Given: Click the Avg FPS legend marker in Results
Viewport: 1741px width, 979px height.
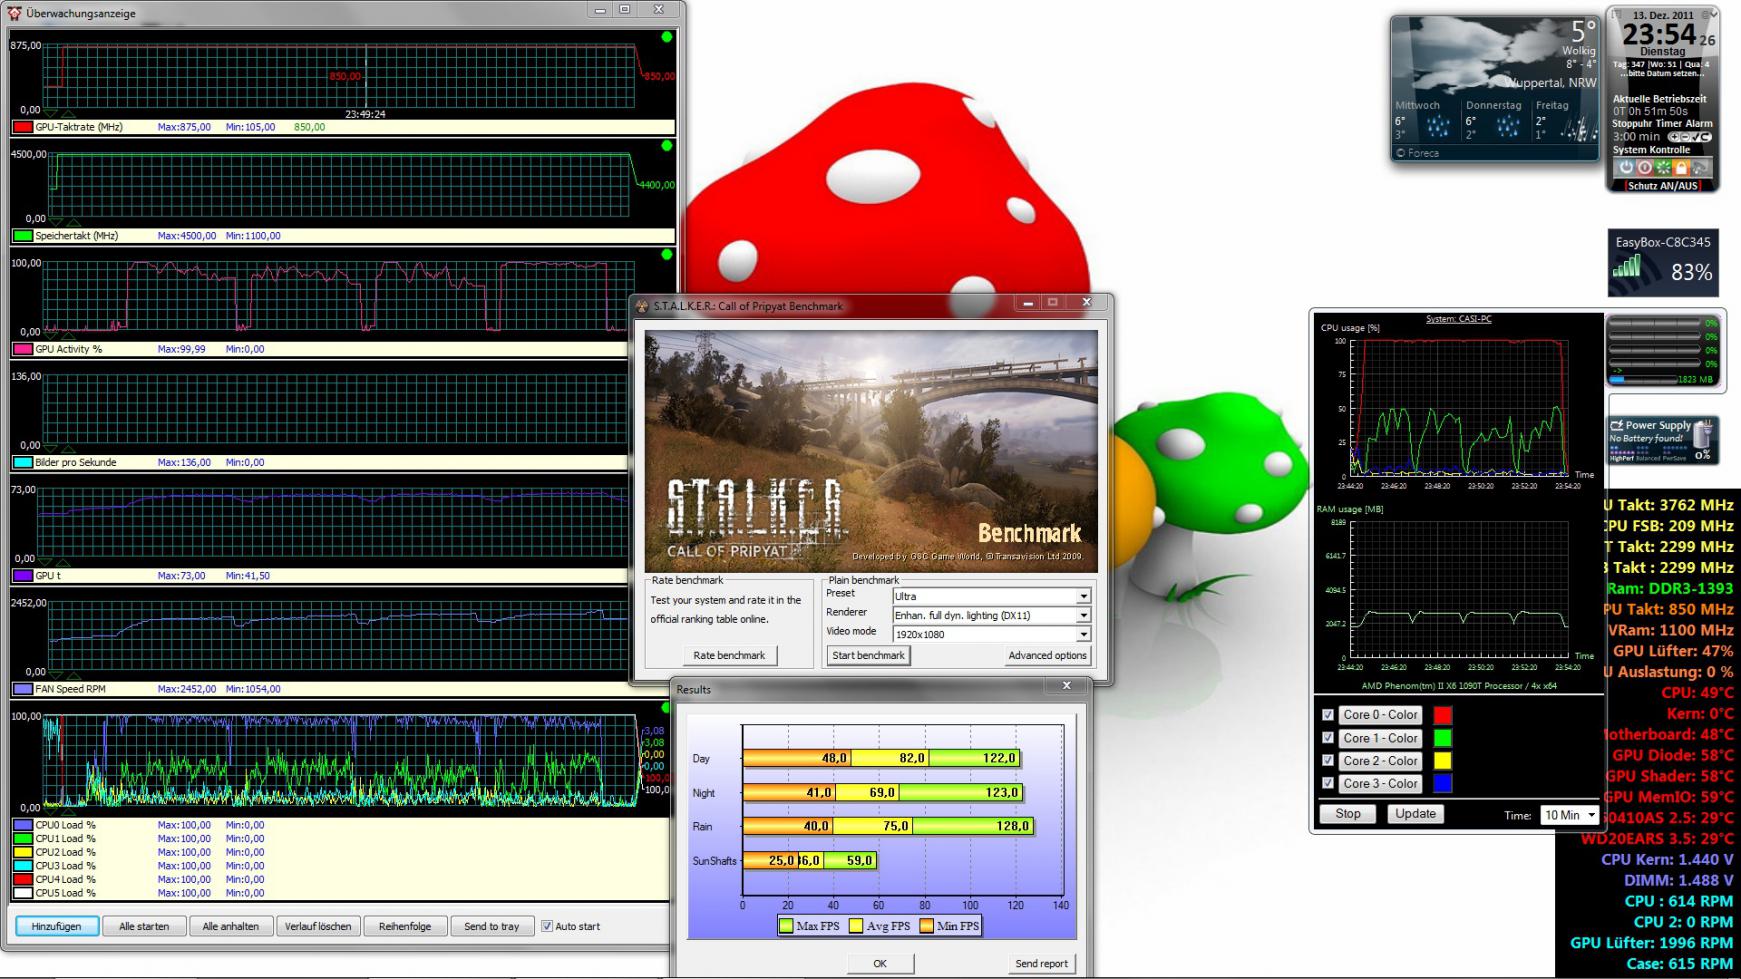Looking at the screenshot, I should pyautogui.click(x=856, y=926).
